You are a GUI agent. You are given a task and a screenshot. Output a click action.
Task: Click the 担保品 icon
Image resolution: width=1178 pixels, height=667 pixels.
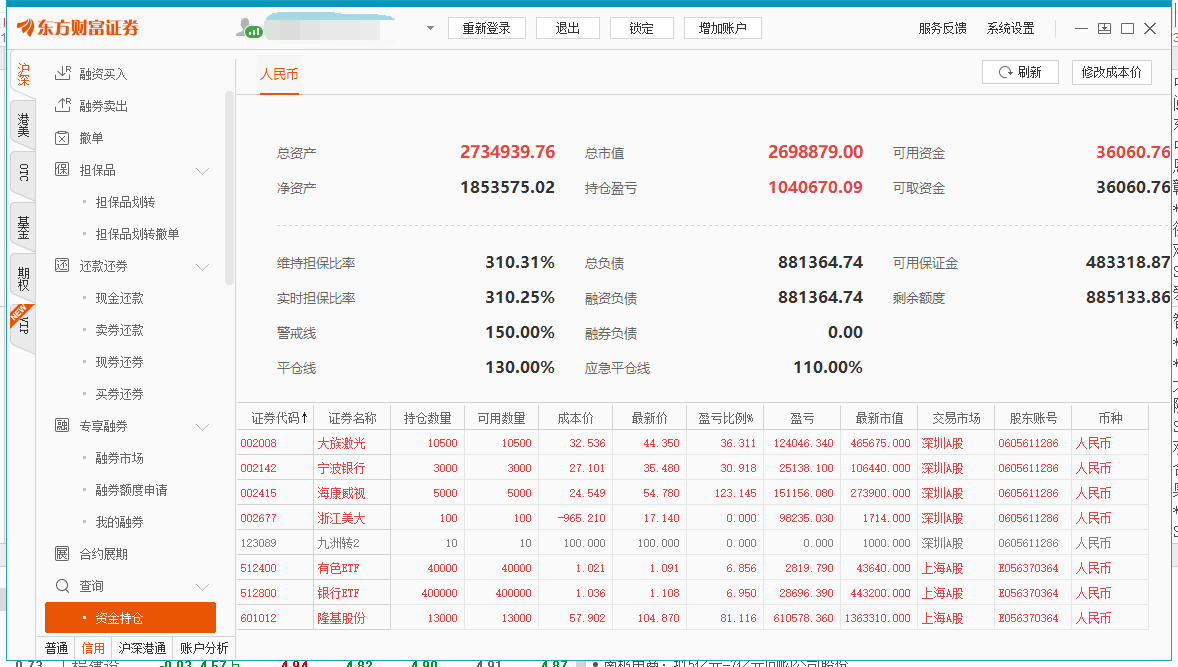coord(62,170)
